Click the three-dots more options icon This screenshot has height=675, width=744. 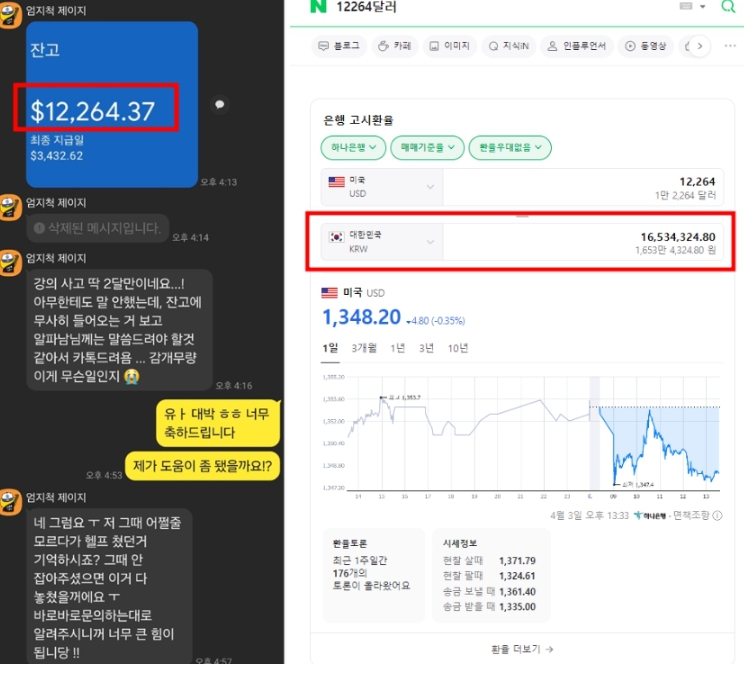pyautogui.click(x=730, y=46)
